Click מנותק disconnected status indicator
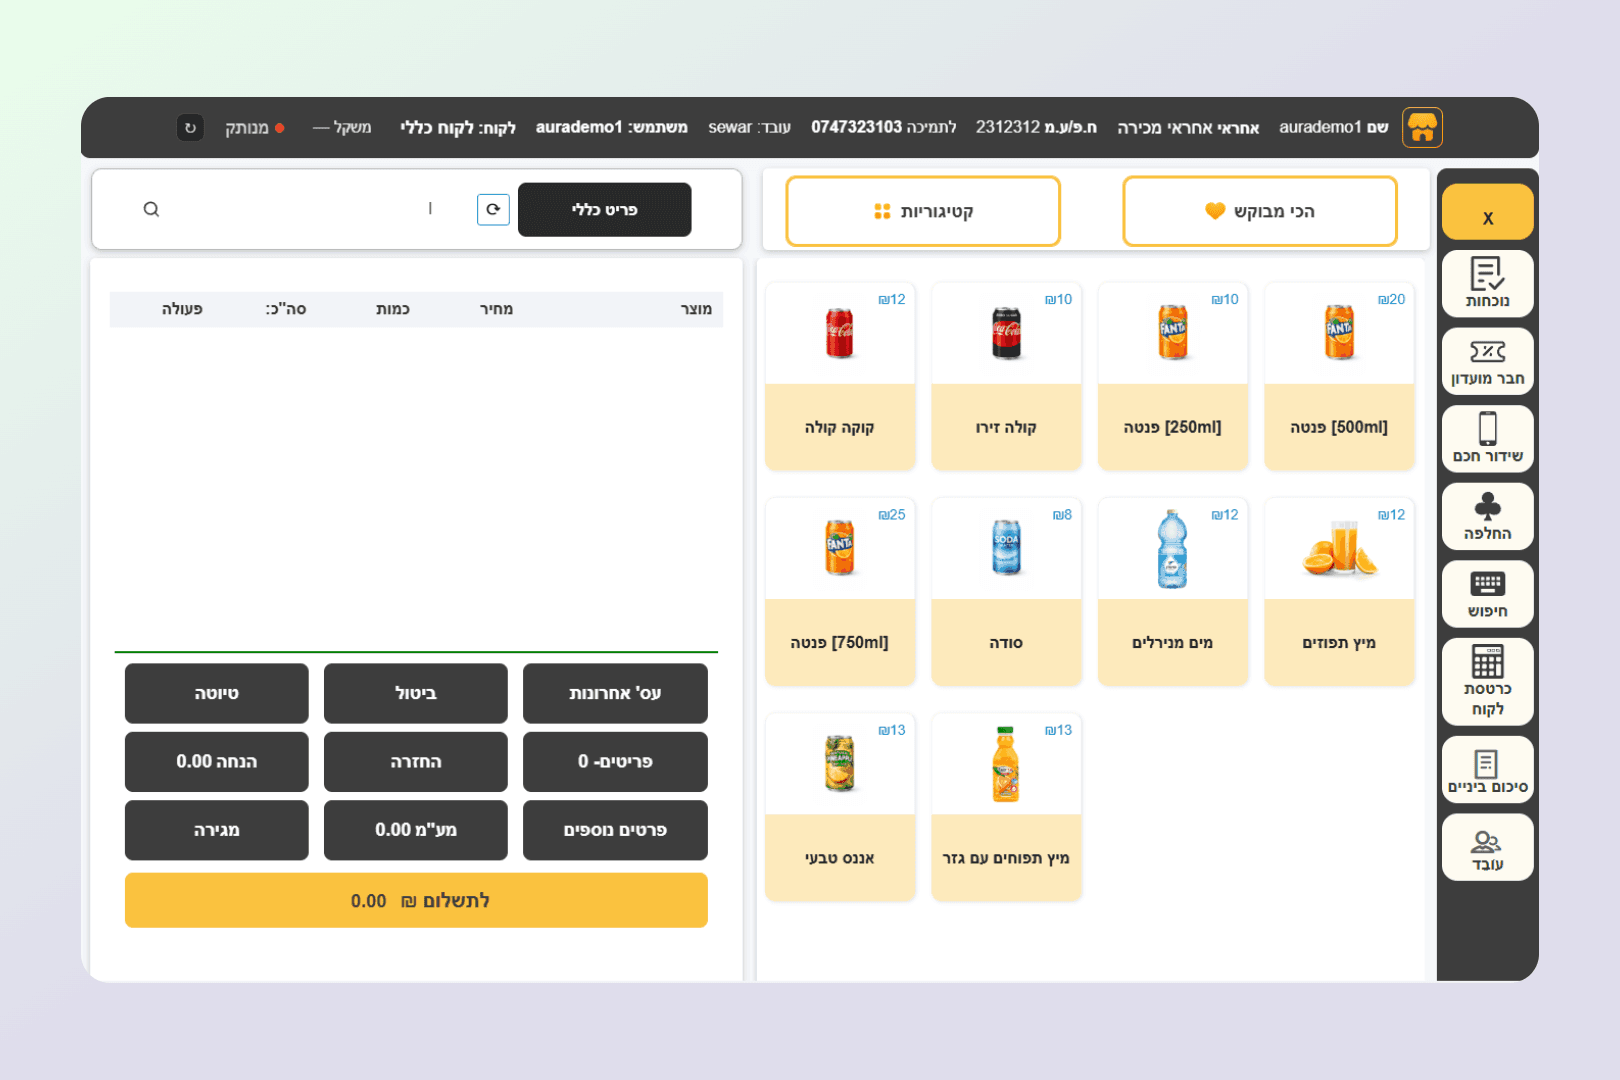This screenshot has height=1080, width=1620. click(254, 128)
